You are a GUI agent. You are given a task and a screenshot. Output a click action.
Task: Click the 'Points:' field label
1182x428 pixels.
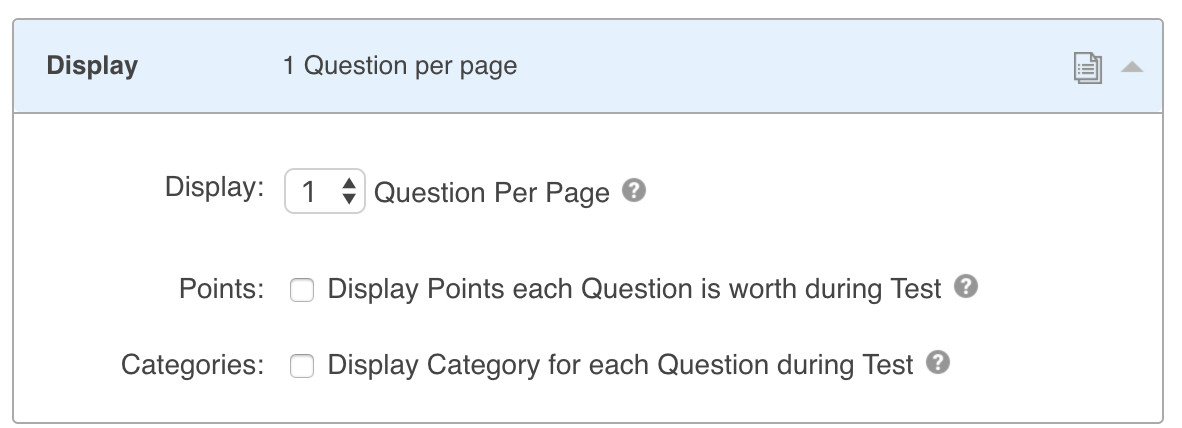(221, 290)
